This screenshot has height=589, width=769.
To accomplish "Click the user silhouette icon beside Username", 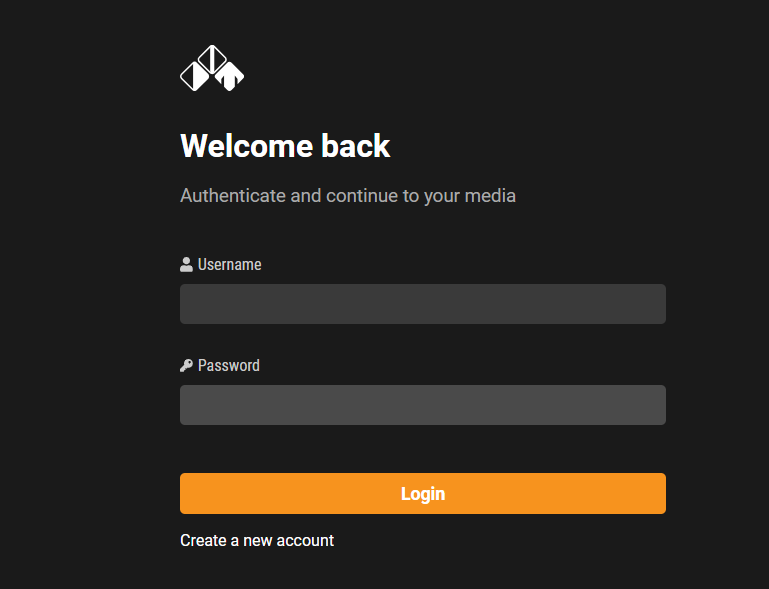I will coord(186,264).
